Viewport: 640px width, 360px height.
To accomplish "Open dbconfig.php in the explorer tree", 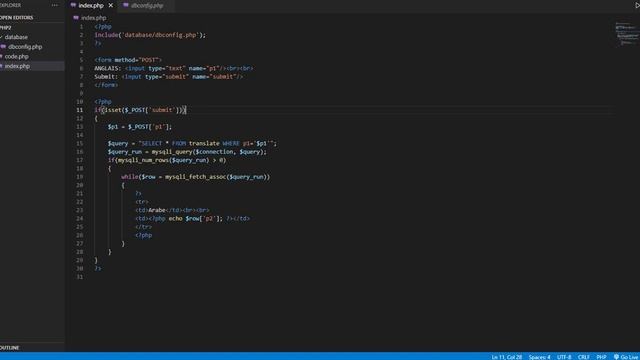I will tap(25, 47).
